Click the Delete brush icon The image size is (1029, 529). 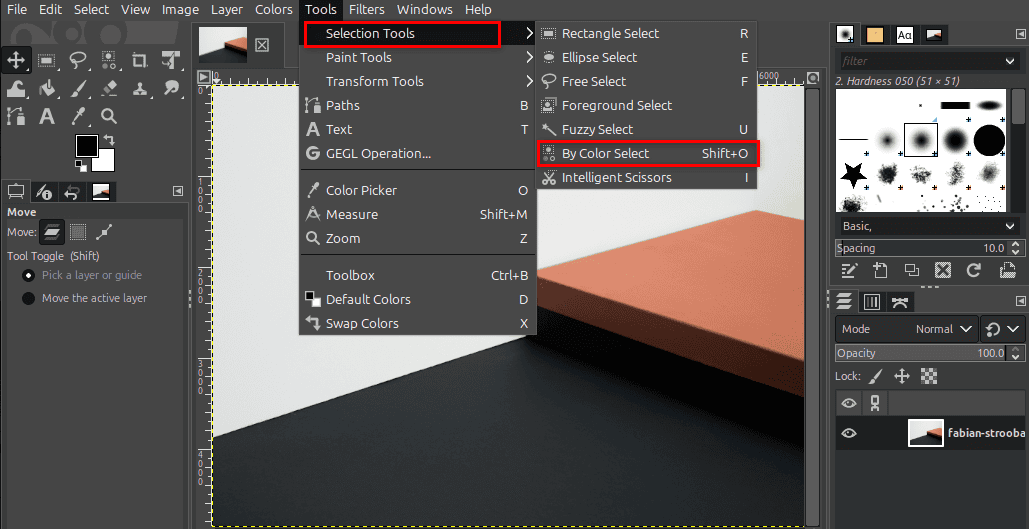pos(942,270)
